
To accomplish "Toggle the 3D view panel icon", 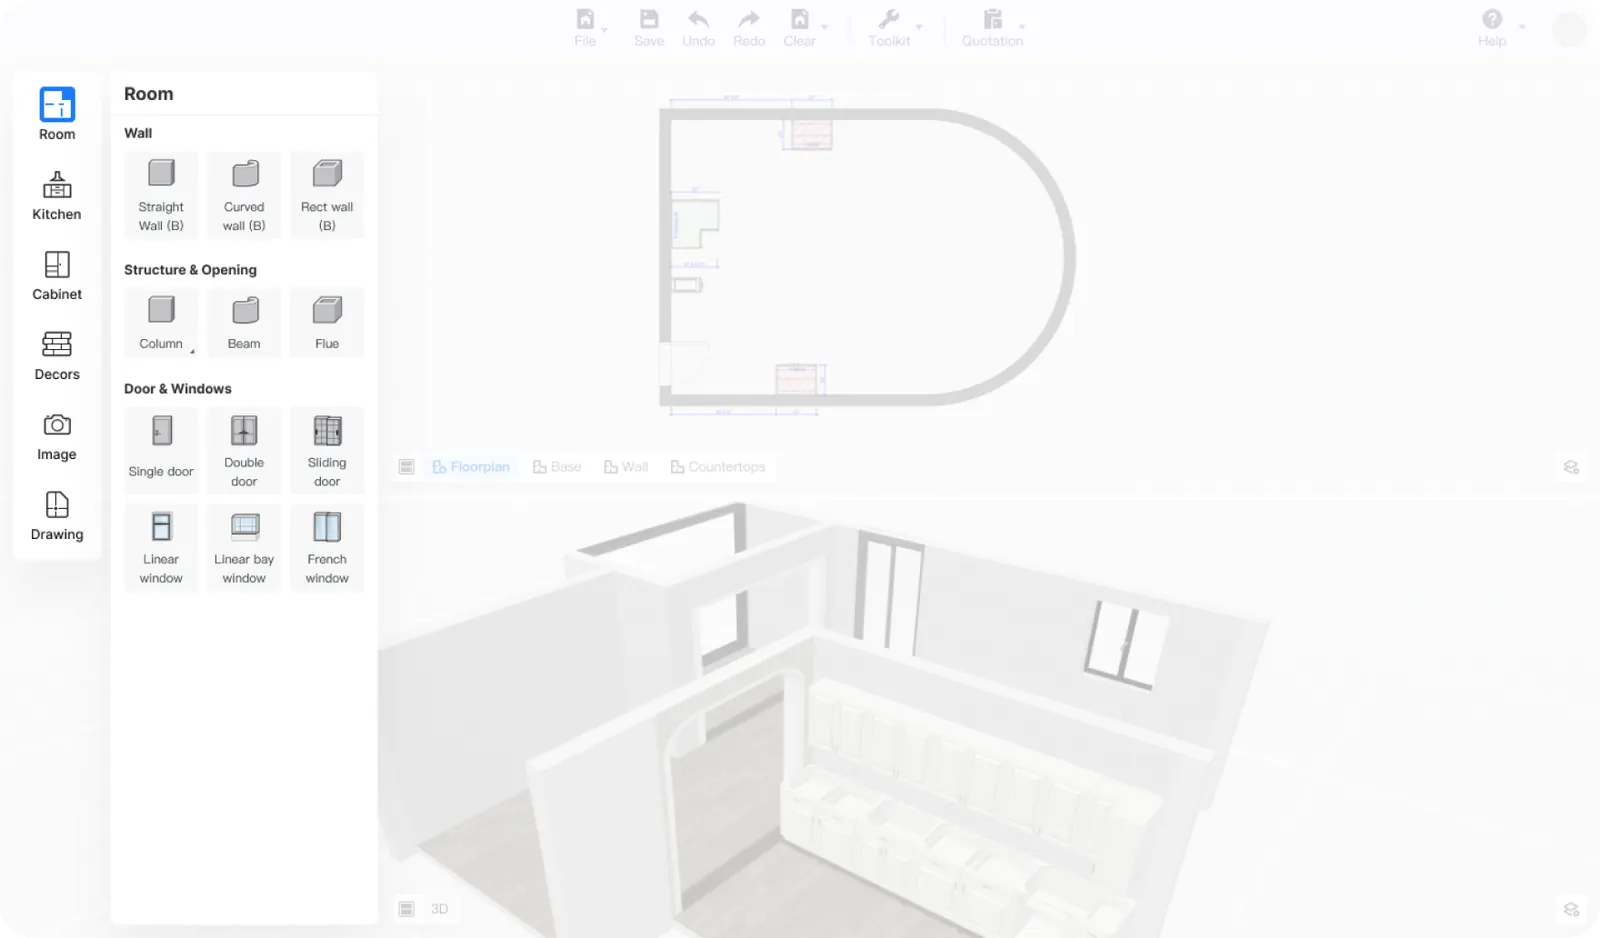I will [x=406, y=909].
